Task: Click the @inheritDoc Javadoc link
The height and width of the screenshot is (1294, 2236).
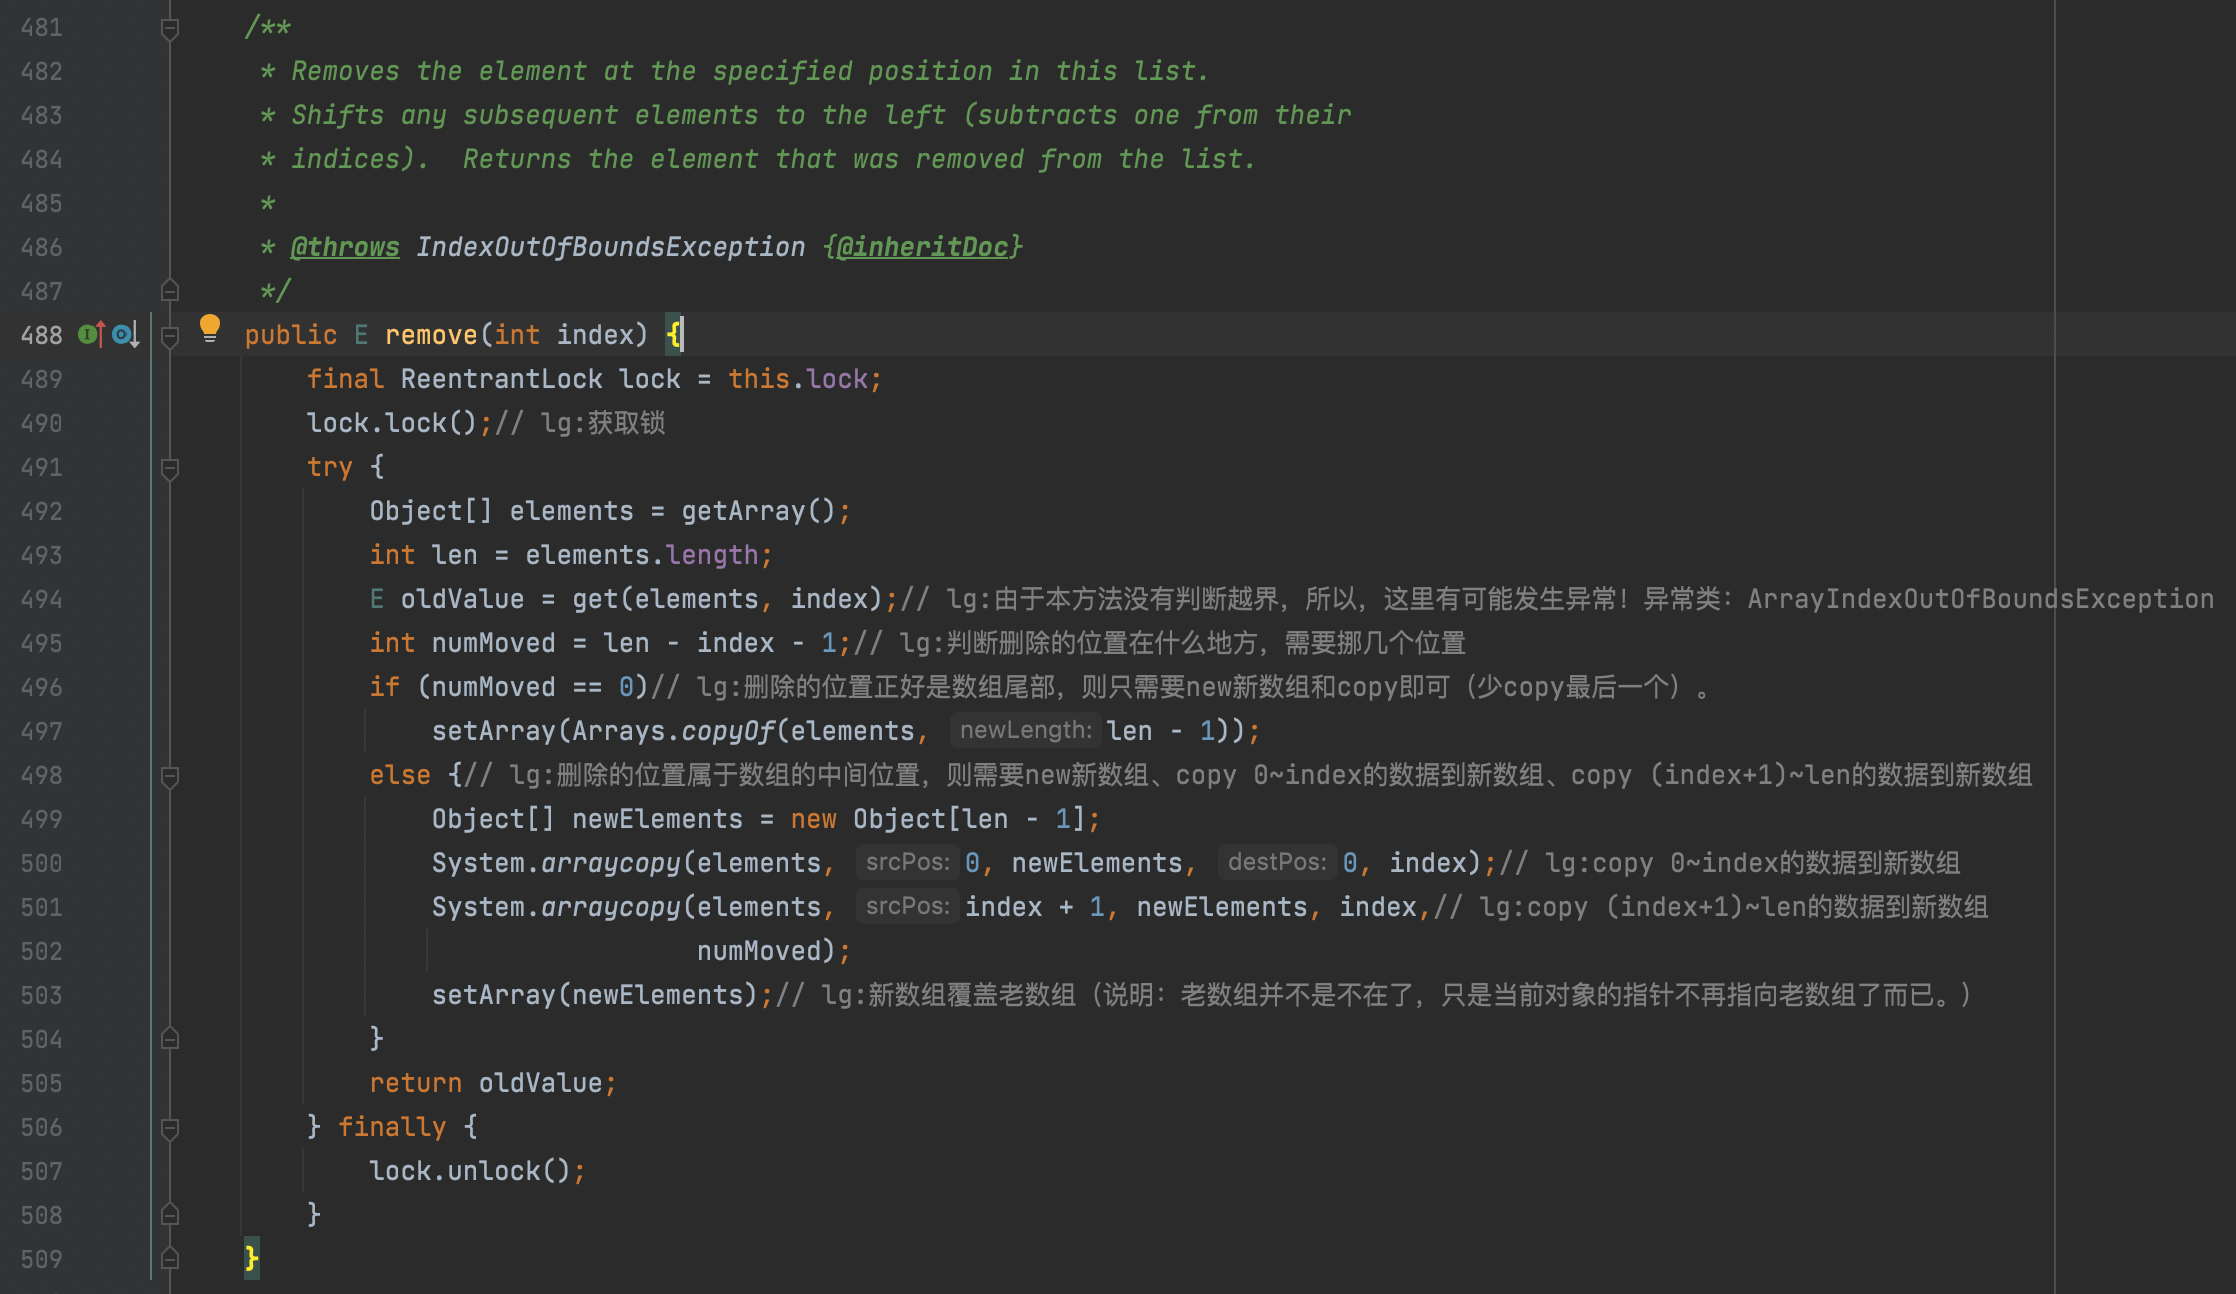Action: click(922, 247)
